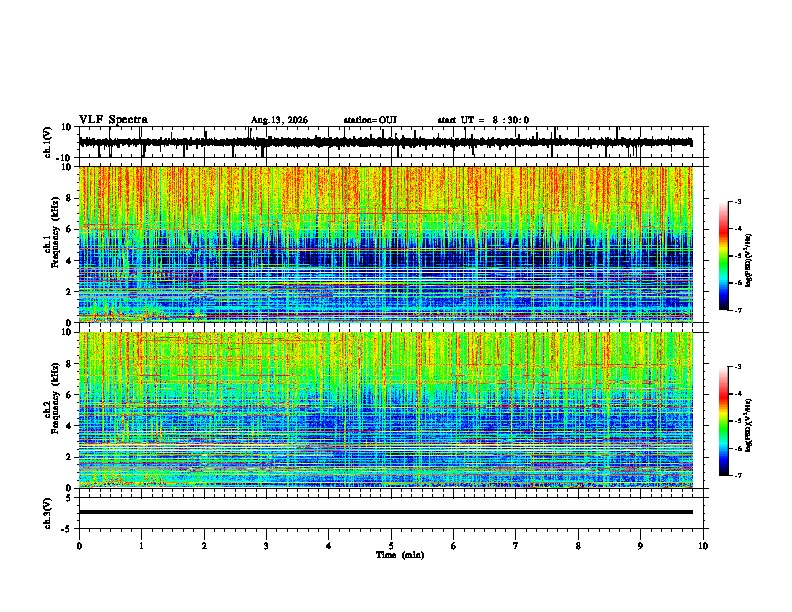The height and width of the screenshot is (612, 792).
Task: Click the ch.1 voltage waveform trace
Action: [385, 143]
